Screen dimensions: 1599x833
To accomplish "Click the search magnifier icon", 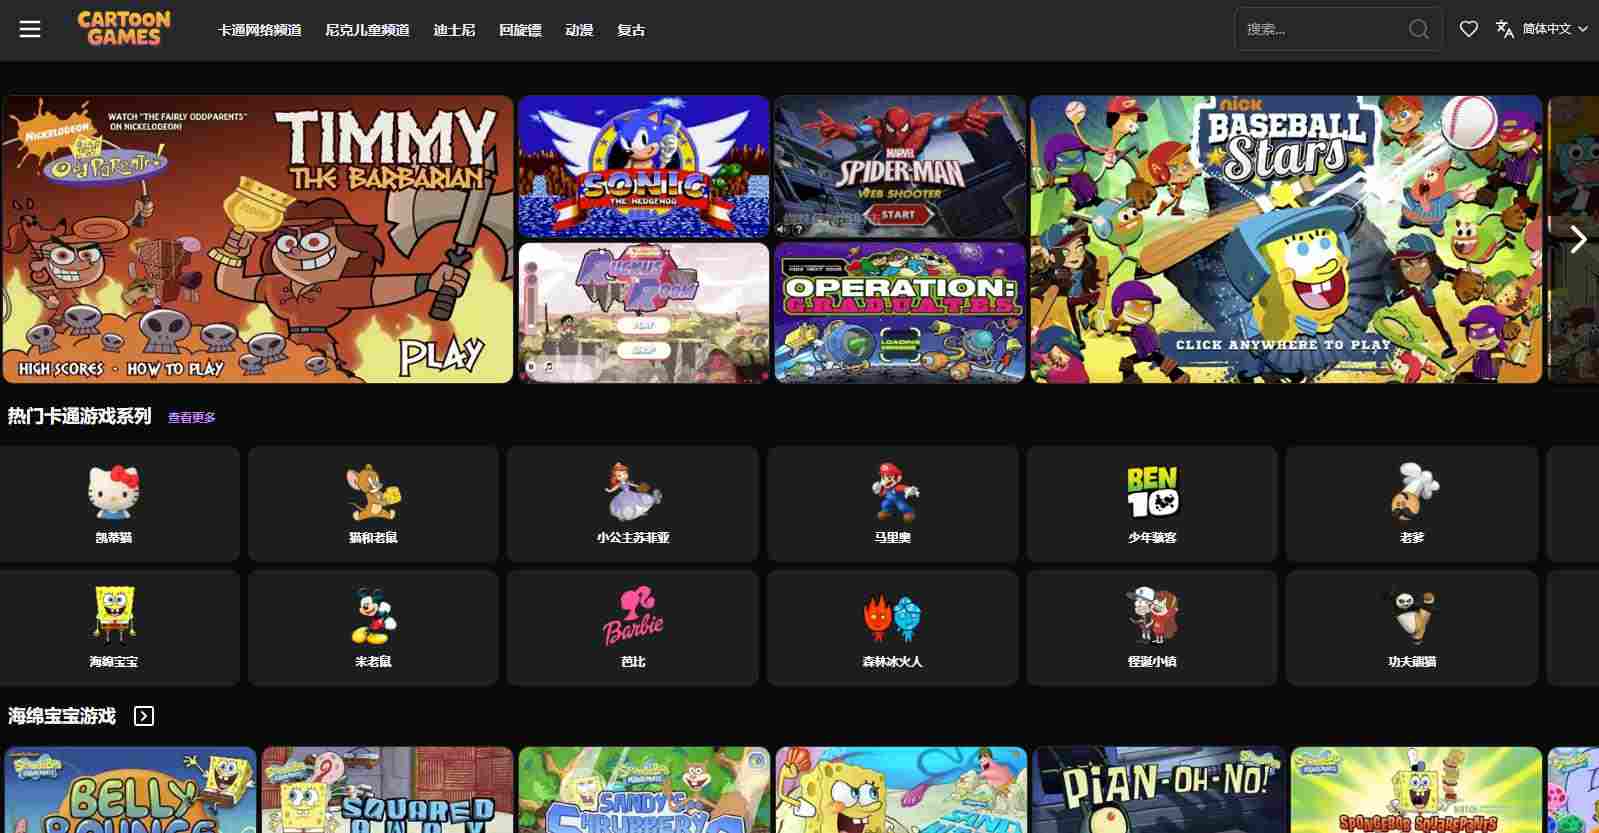I will pos(1418,29).
